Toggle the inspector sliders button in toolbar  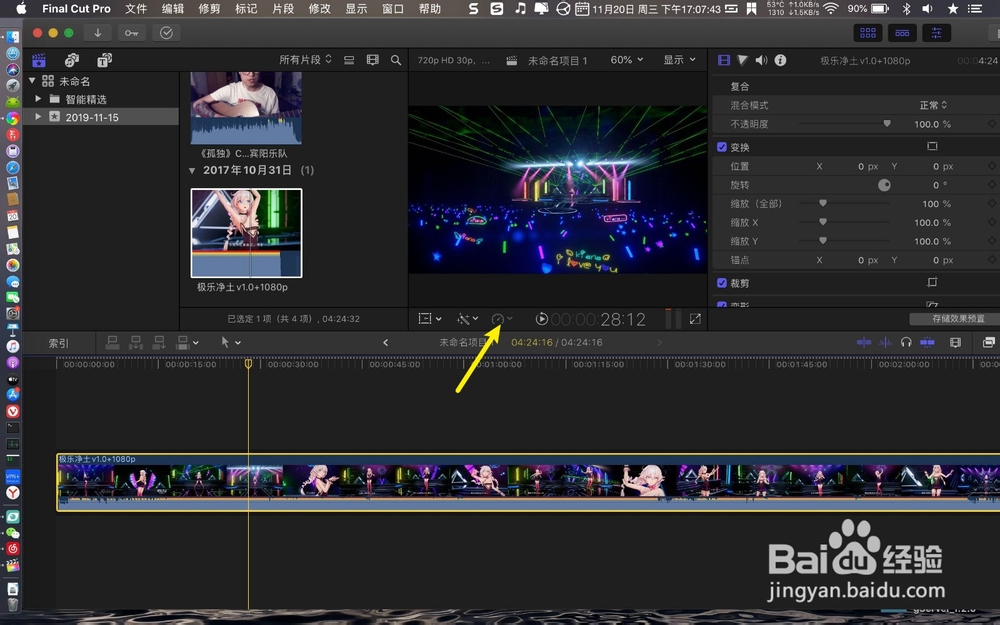tap(936, 33)
